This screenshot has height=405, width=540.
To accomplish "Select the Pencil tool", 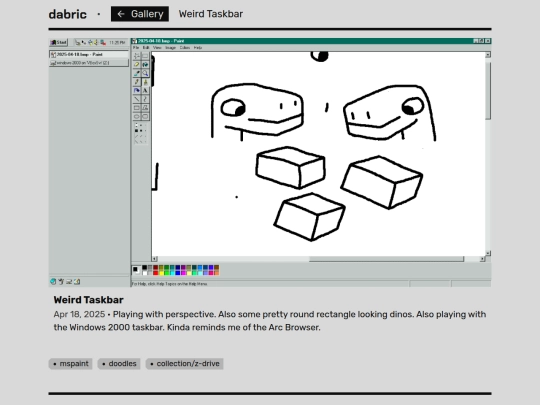I will pos(137,82).
